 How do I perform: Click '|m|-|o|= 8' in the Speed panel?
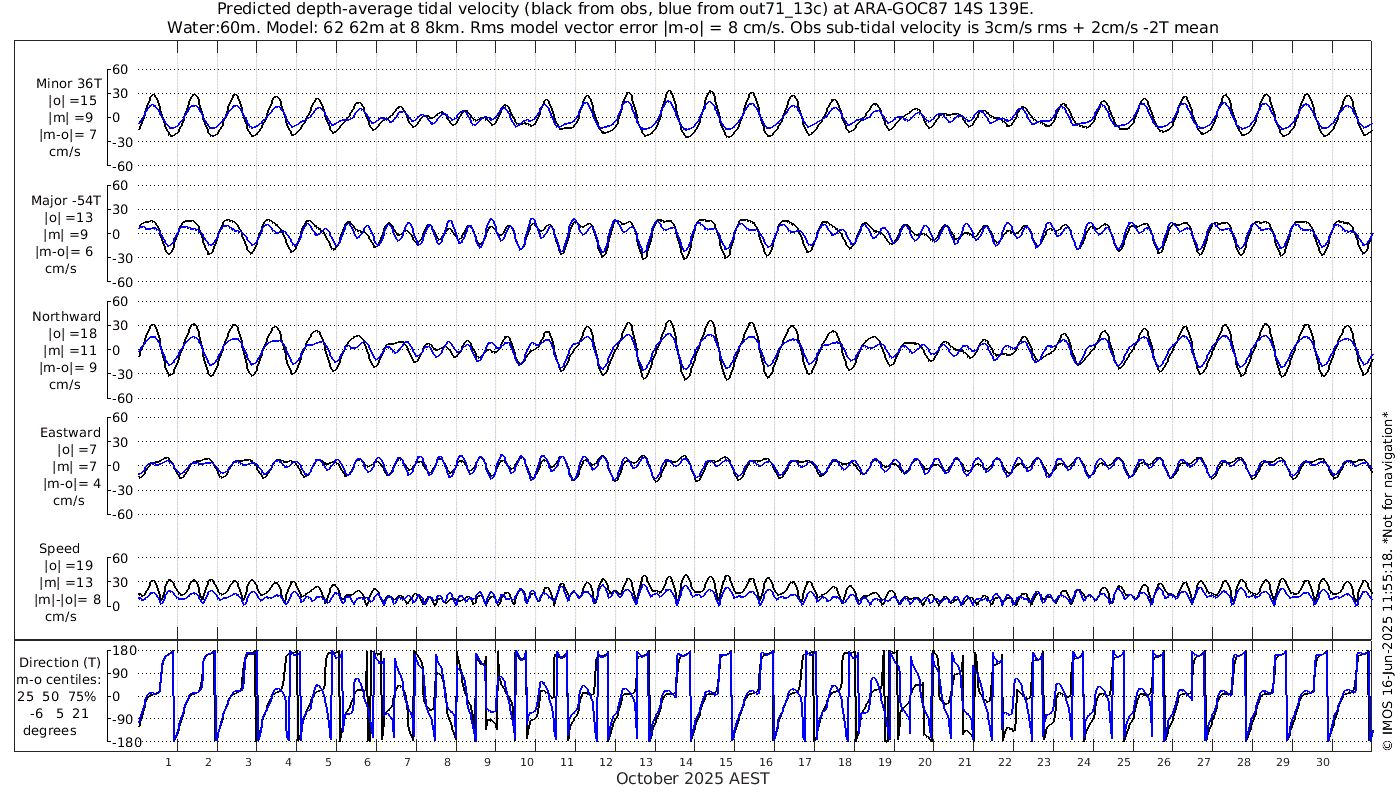point(68,599)
